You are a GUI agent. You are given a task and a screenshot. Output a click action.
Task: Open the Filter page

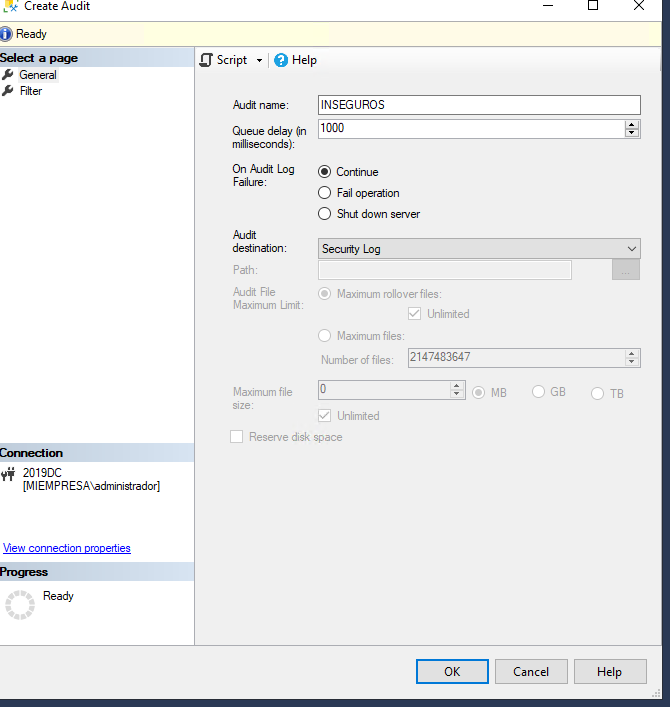click(x=31, y=91)
